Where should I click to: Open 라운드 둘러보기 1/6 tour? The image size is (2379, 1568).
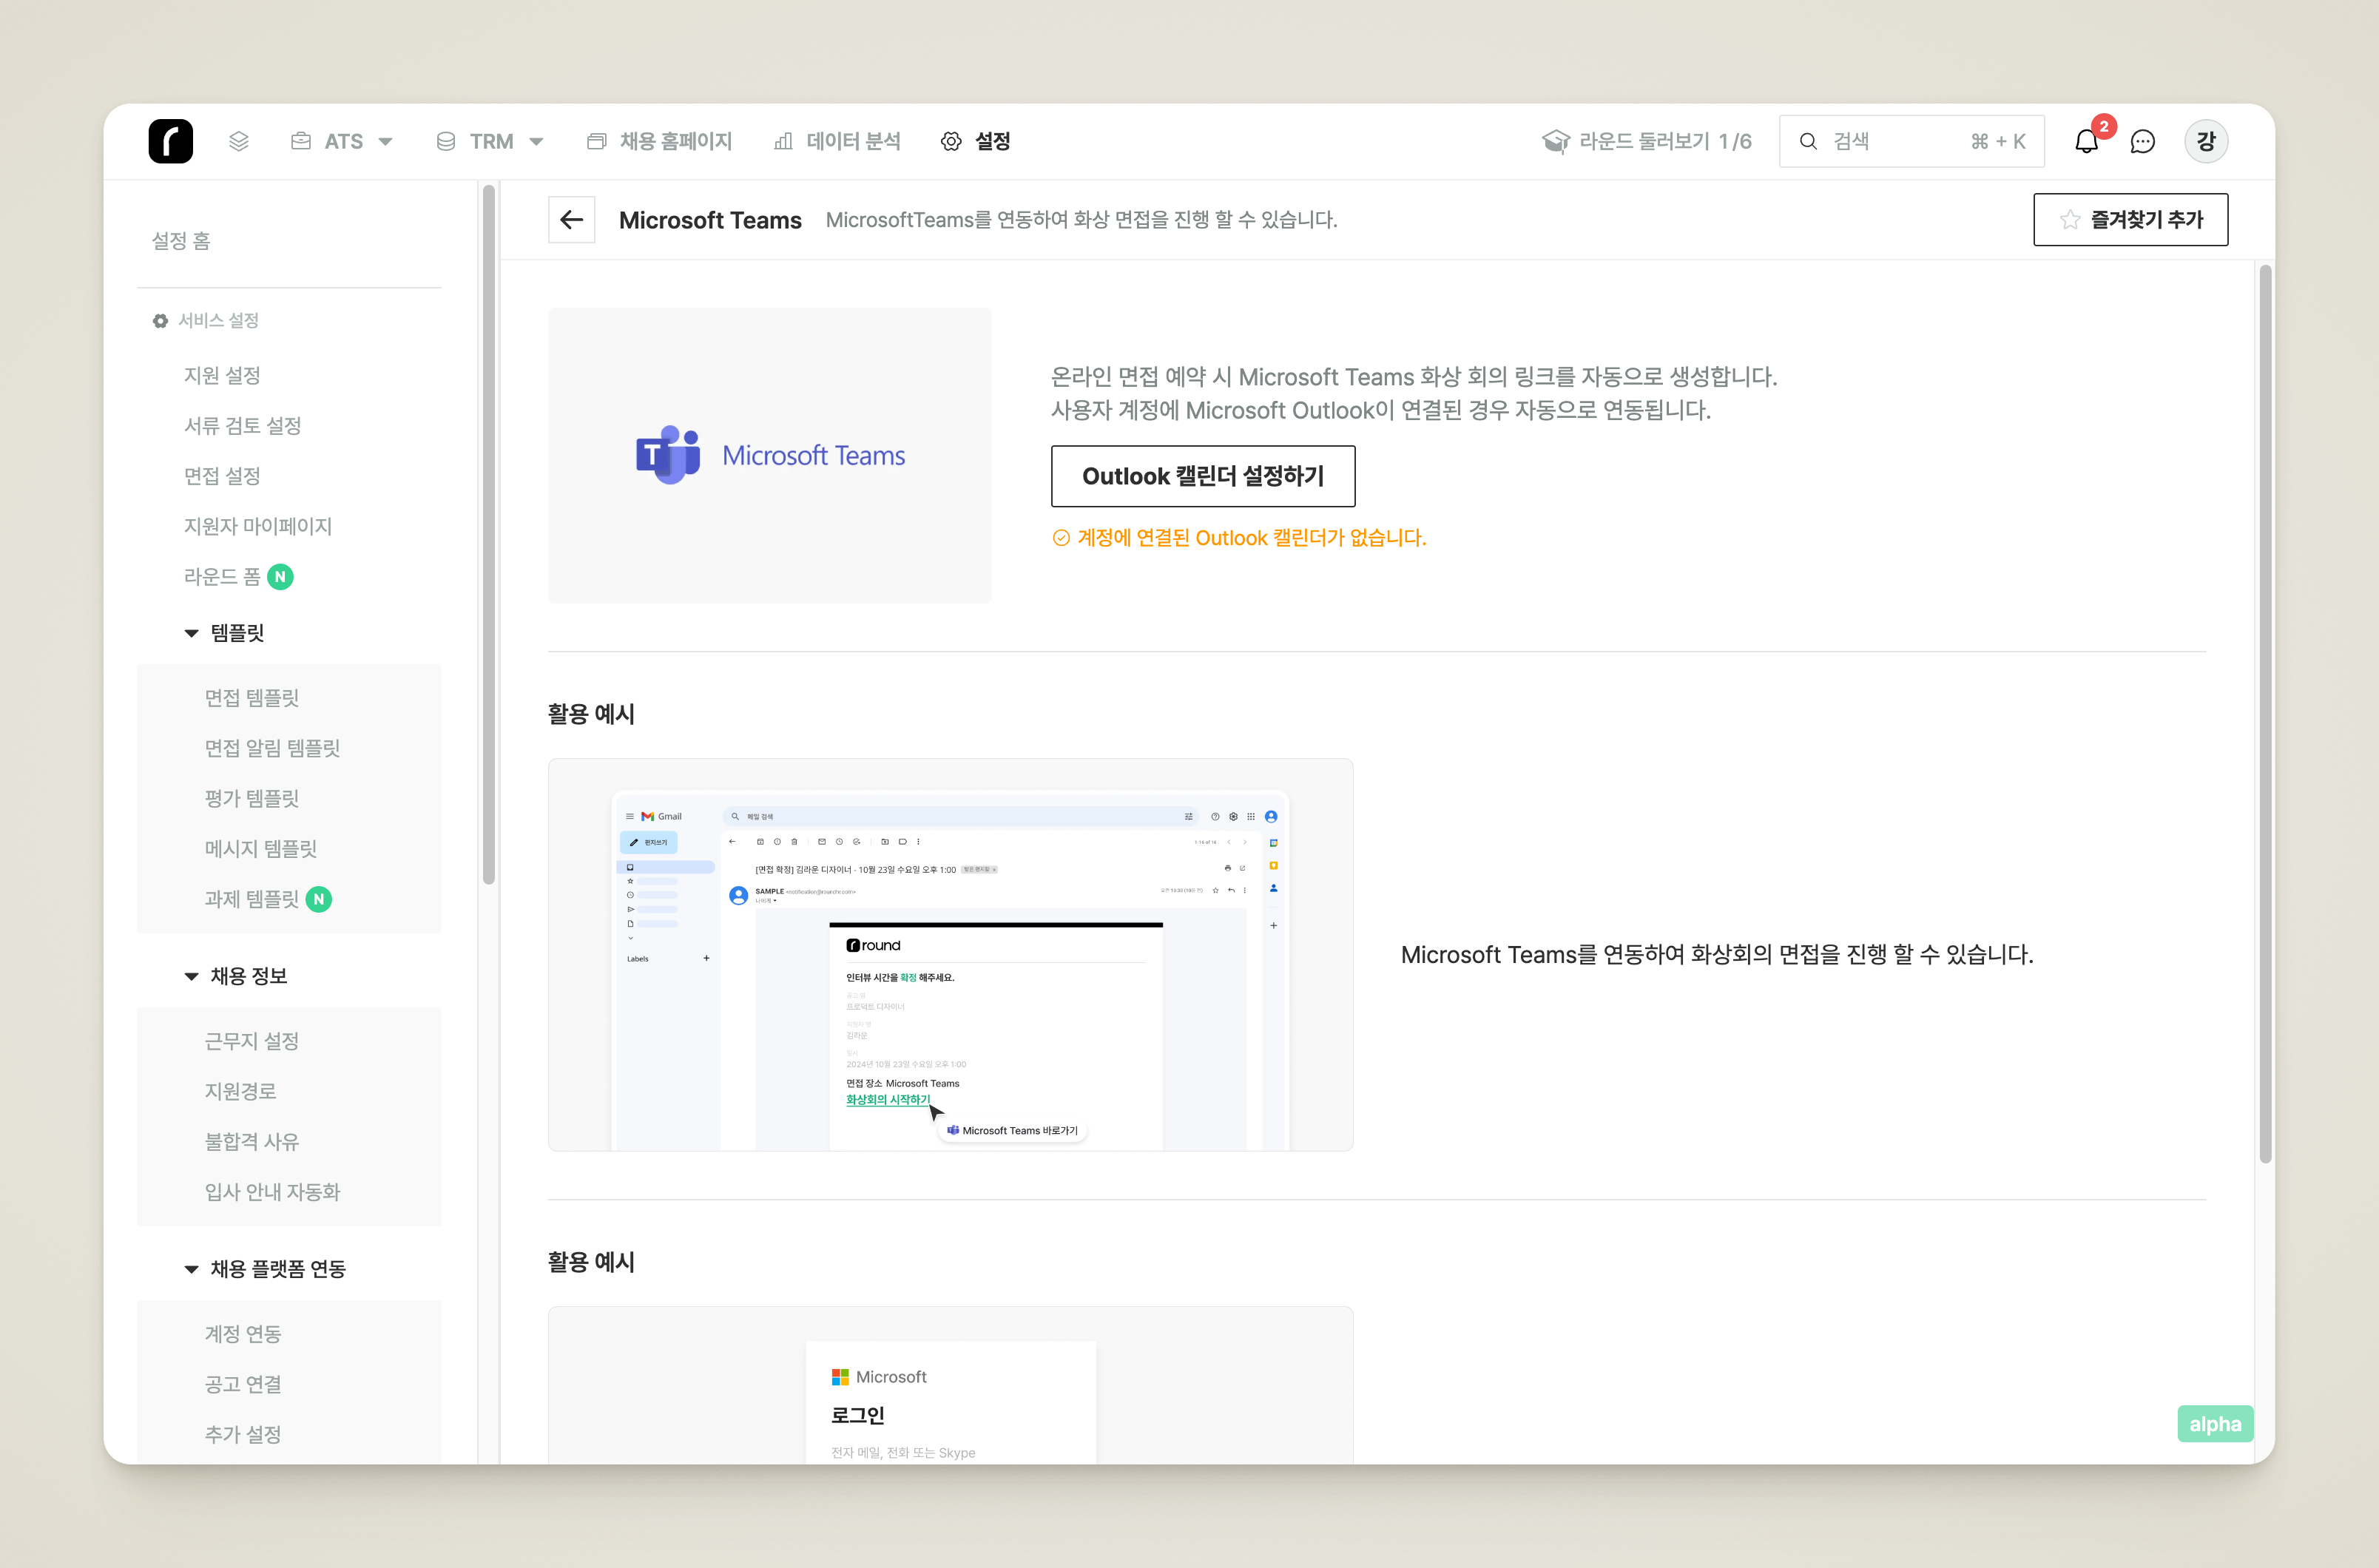tap(1647, 141)
